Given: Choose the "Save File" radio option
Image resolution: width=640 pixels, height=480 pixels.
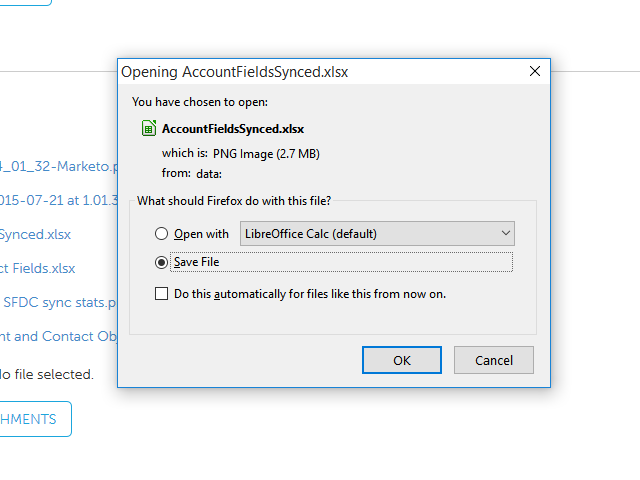Looking at the screenshot, I should pos(162,262).
